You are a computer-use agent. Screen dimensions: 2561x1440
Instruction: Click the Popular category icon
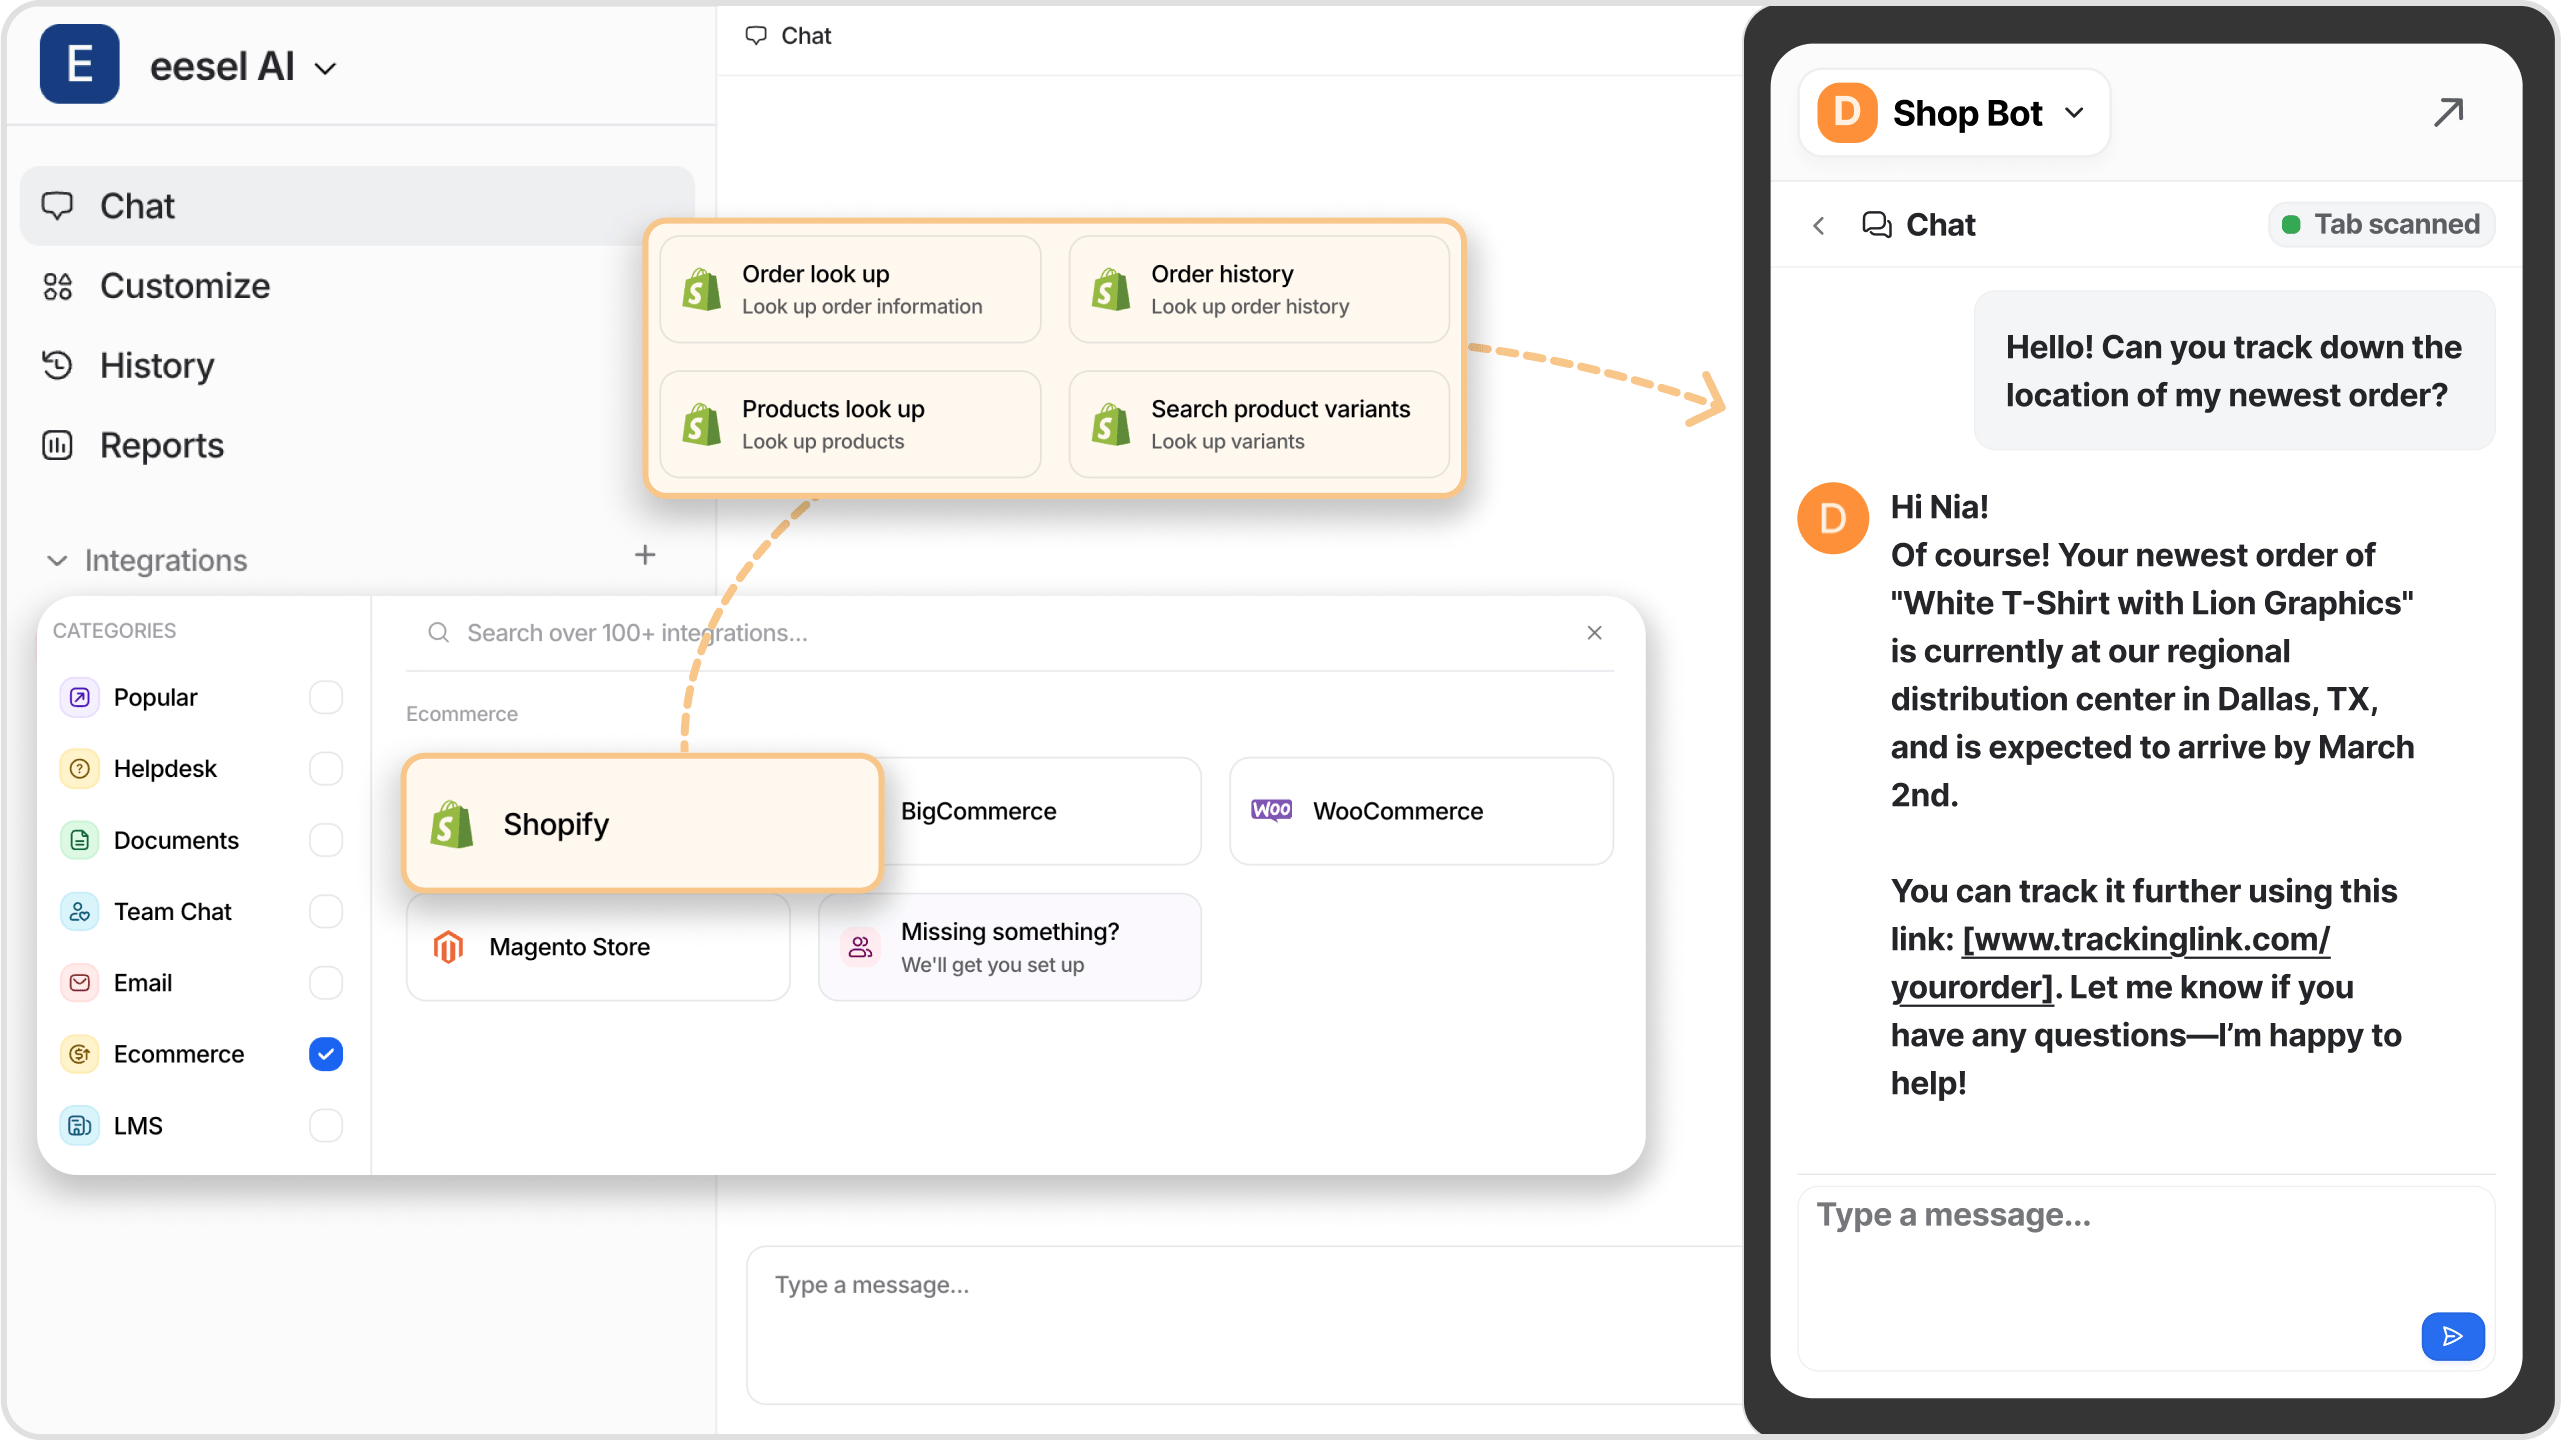tap(80, 697)
